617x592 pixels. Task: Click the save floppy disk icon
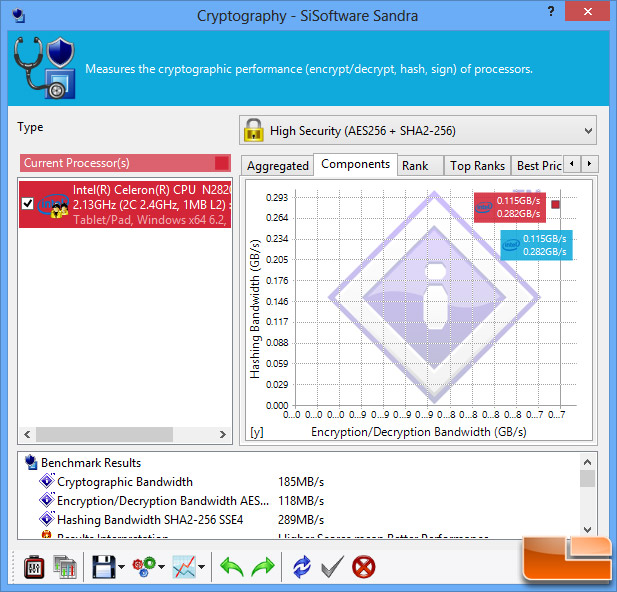[104, 567]
